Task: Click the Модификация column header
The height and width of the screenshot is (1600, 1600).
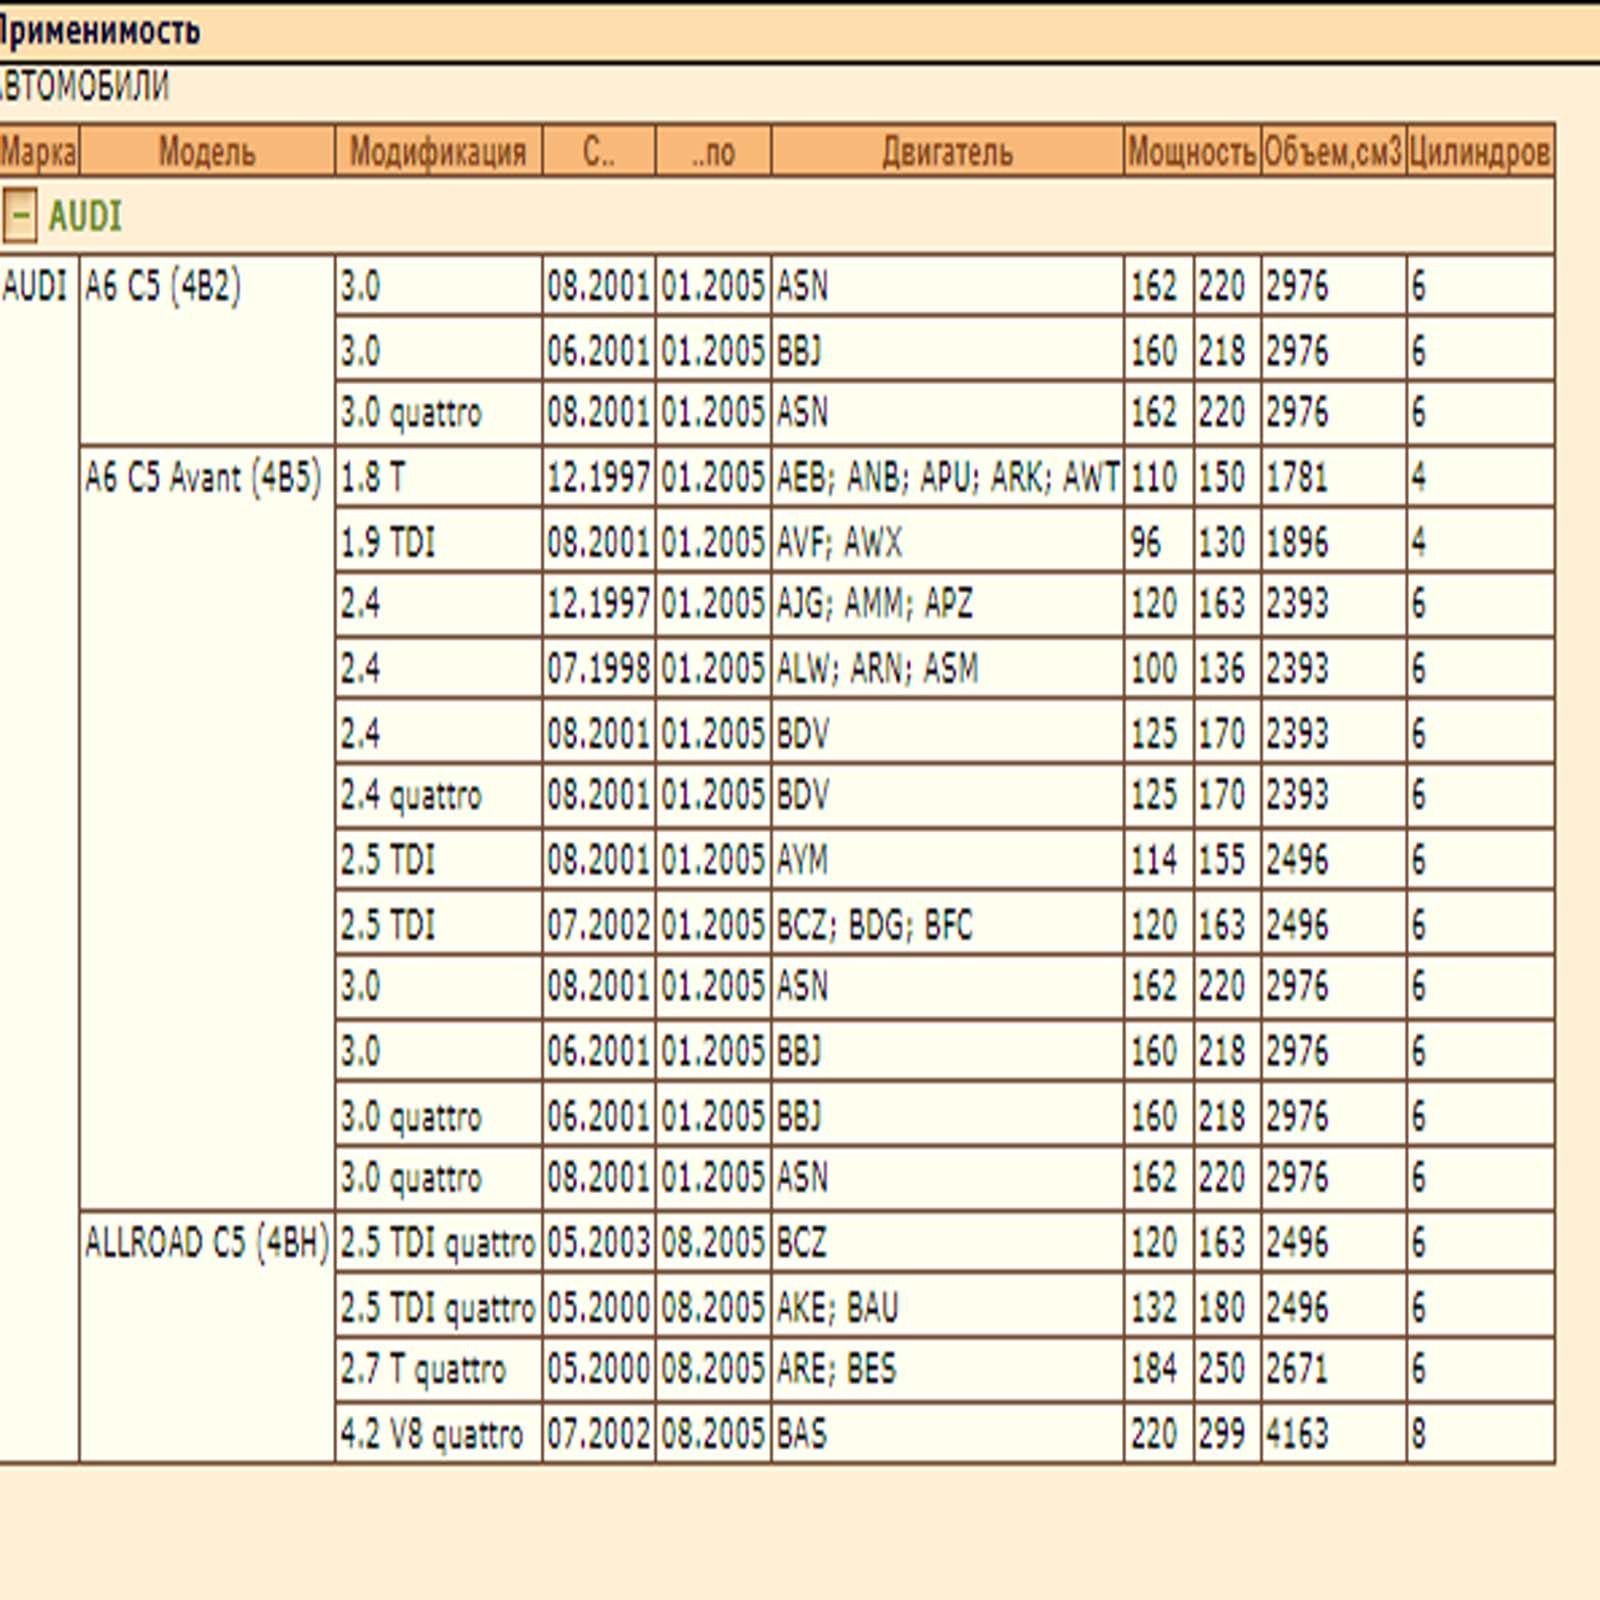Action: pos(438,151)
